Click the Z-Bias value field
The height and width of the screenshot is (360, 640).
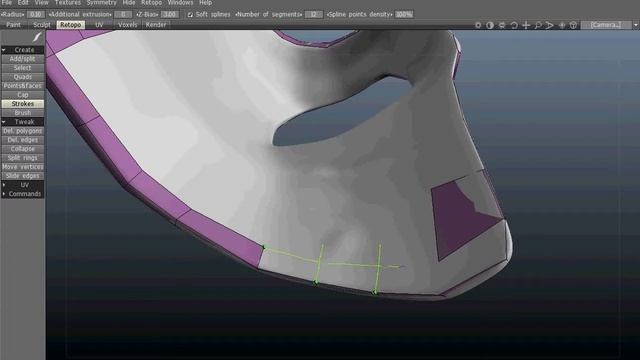[x=169, y=14]
